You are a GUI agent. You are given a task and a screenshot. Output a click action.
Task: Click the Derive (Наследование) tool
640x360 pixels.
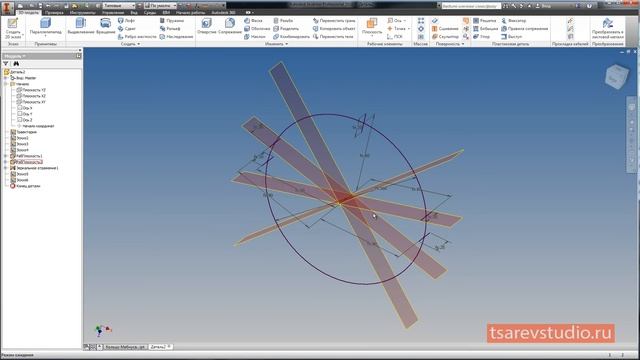176,36
